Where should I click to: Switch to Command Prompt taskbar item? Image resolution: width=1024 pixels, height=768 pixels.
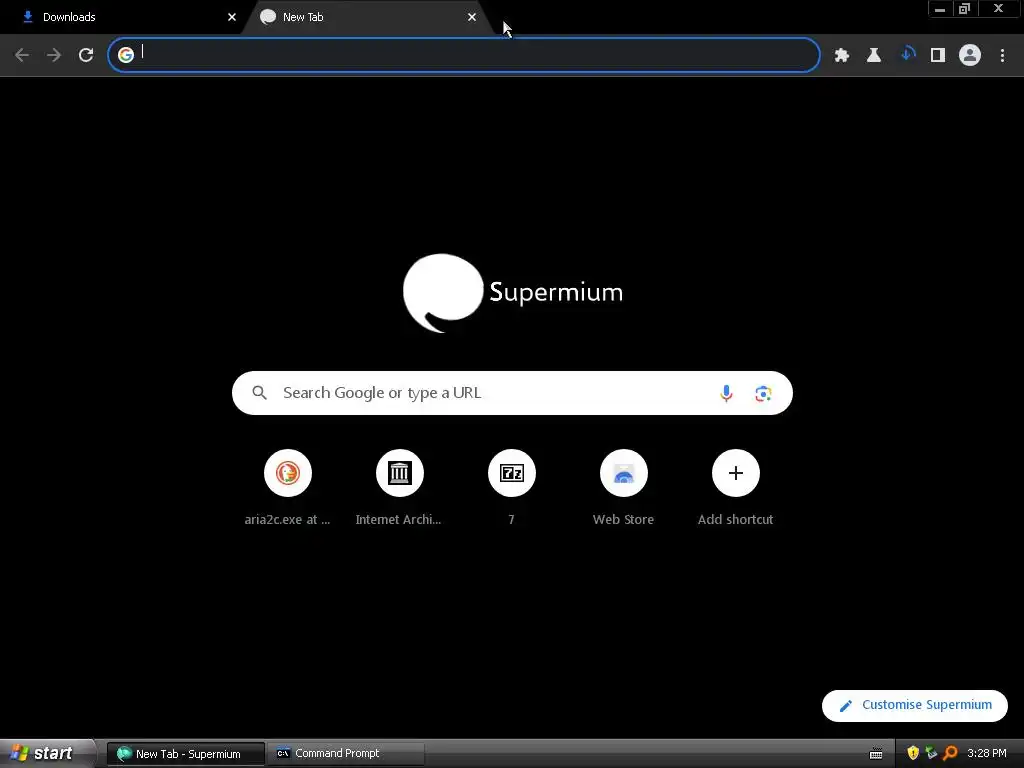[x=346, y=754]
